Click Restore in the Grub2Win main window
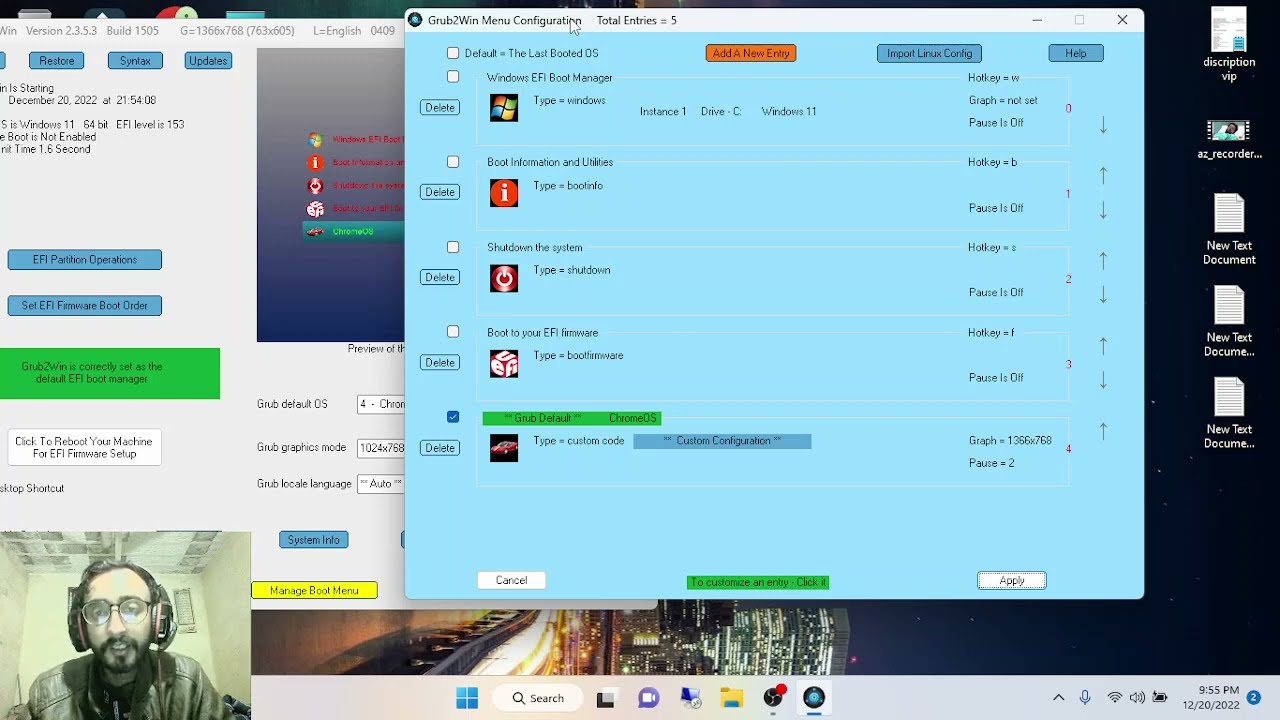The width and height of the screenshot is (1280, 720). pos(56,61)
